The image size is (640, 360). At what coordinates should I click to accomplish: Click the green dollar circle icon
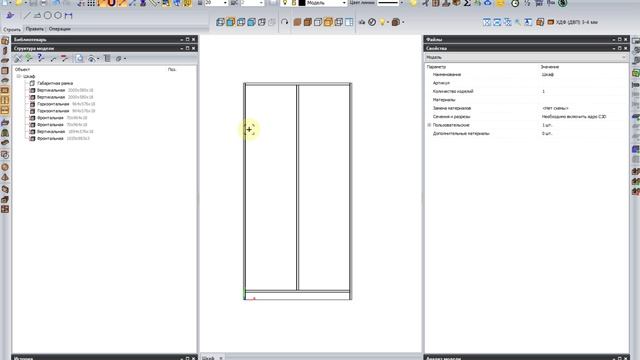tap(562, 3)
